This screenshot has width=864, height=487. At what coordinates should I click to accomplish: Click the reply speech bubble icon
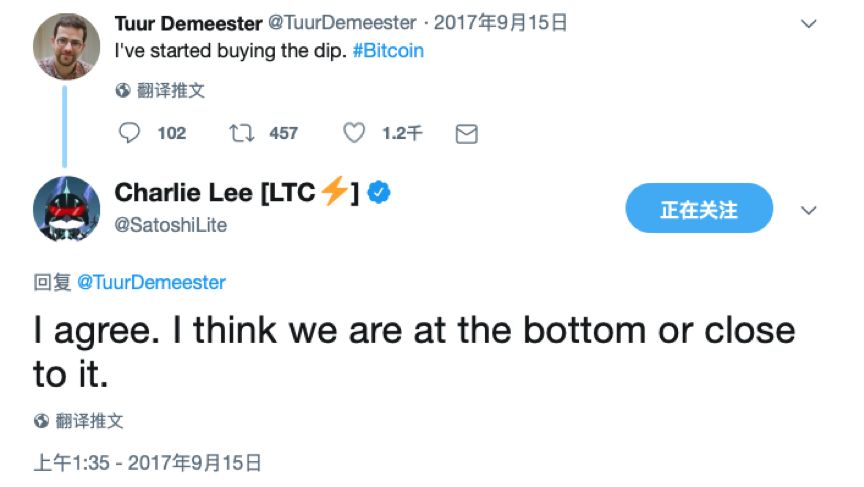(129, 133)
